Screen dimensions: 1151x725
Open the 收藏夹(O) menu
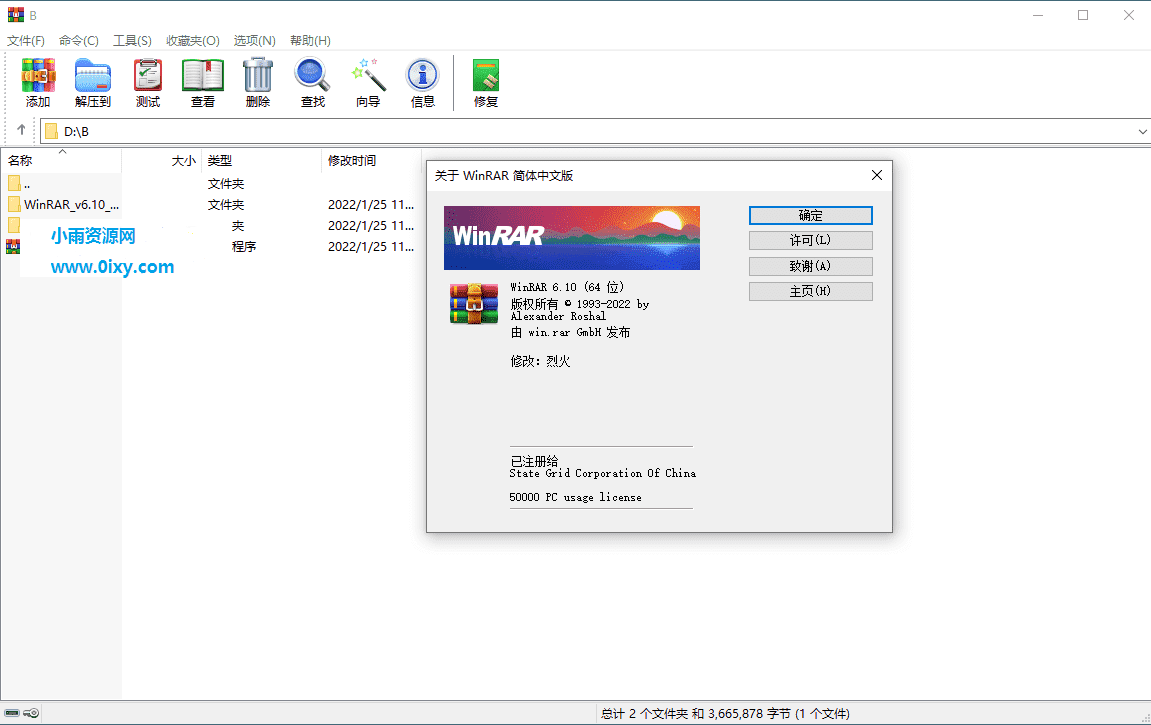[x=192, y=40]
